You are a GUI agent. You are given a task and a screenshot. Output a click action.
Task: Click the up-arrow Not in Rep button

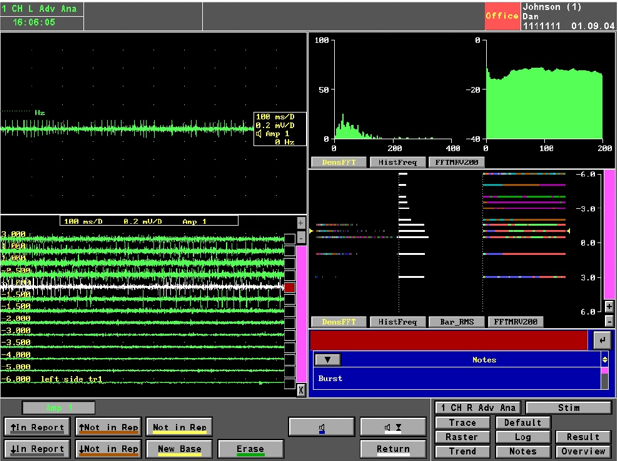pyautogui.click(x=108, y=427)
